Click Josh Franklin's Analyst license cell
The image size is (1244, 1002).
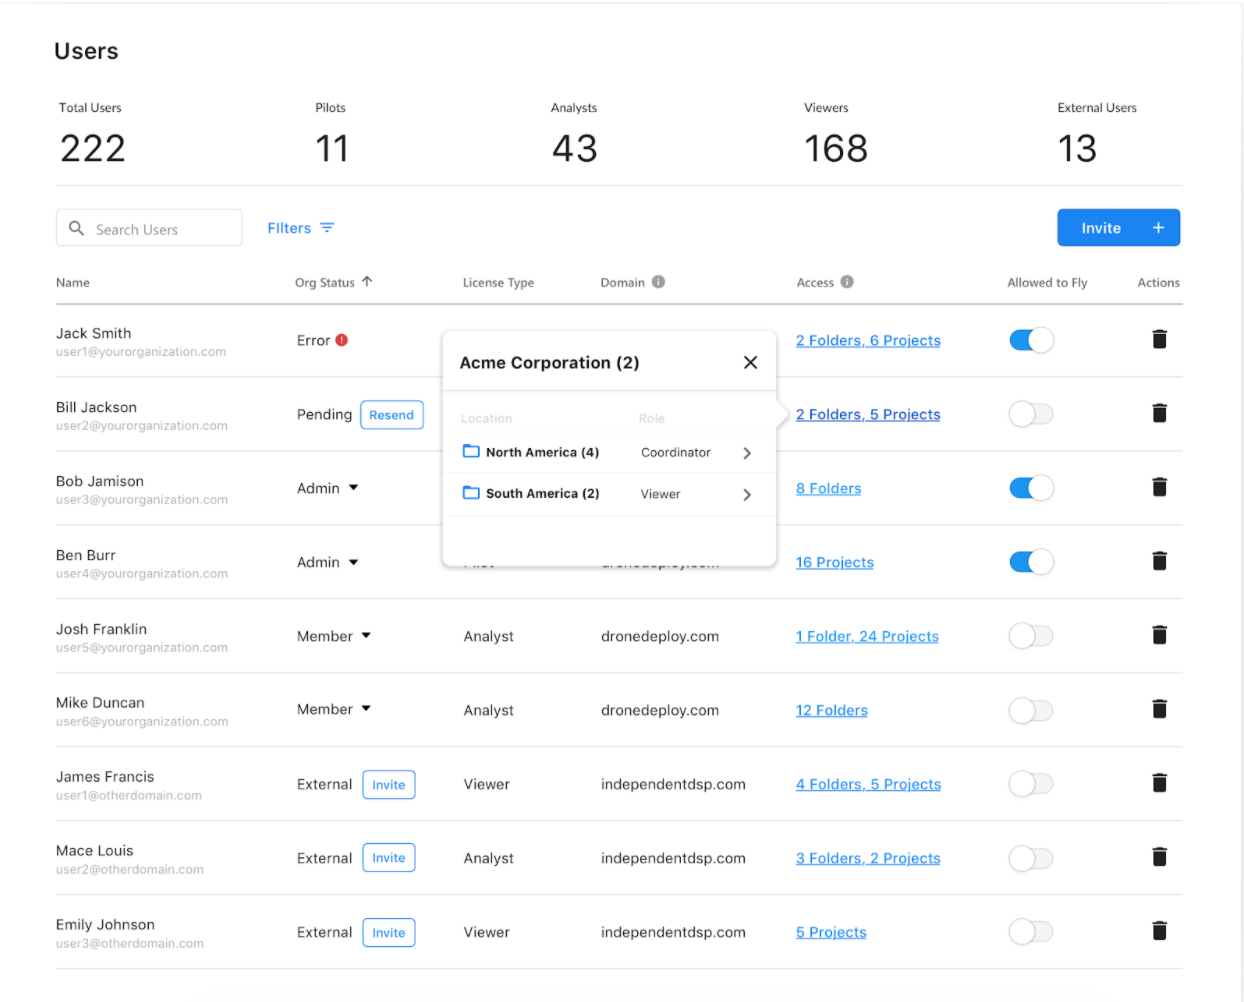click(x=489, y=636)
